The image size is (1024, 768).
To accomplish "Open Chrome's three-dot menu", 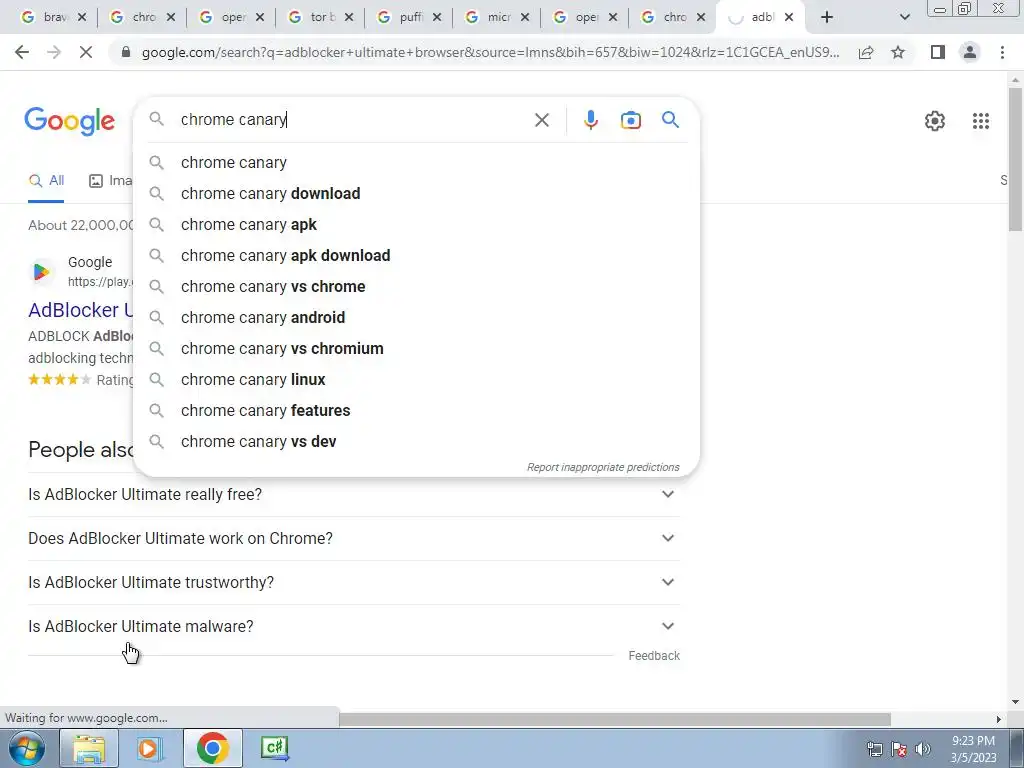I will click(x=1002, y=52).
